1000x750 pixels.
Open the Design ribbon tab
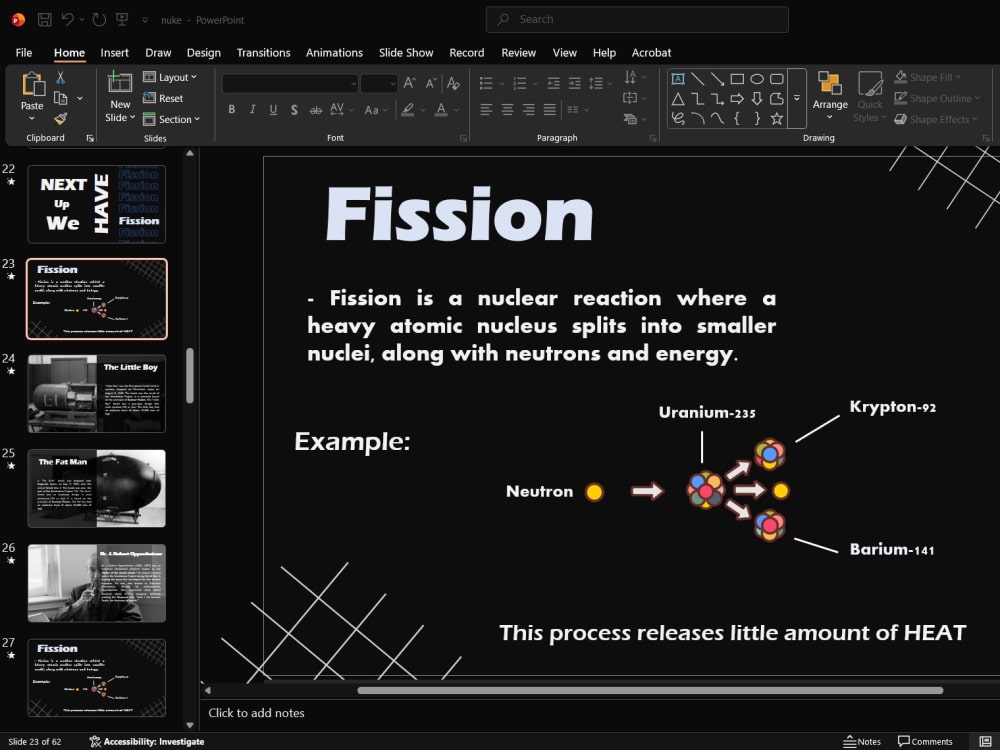tap(203, 53)
